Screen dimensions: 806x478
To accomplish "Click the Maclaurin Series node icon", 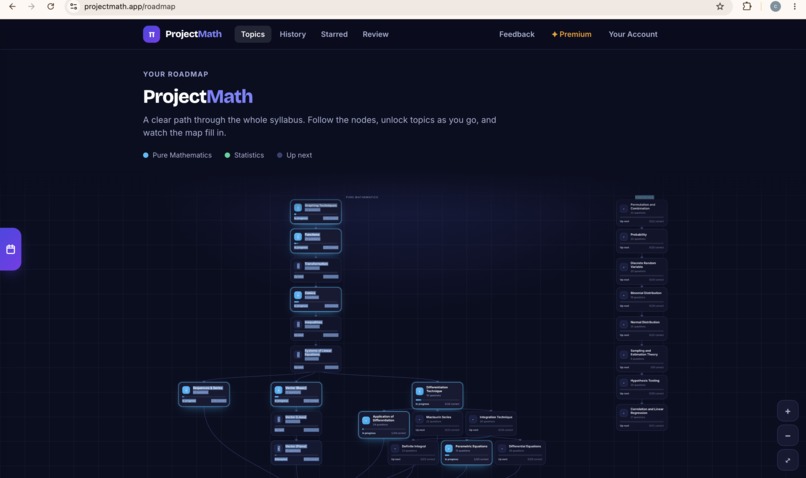I will pyautogui.click(x=419, y=419).
